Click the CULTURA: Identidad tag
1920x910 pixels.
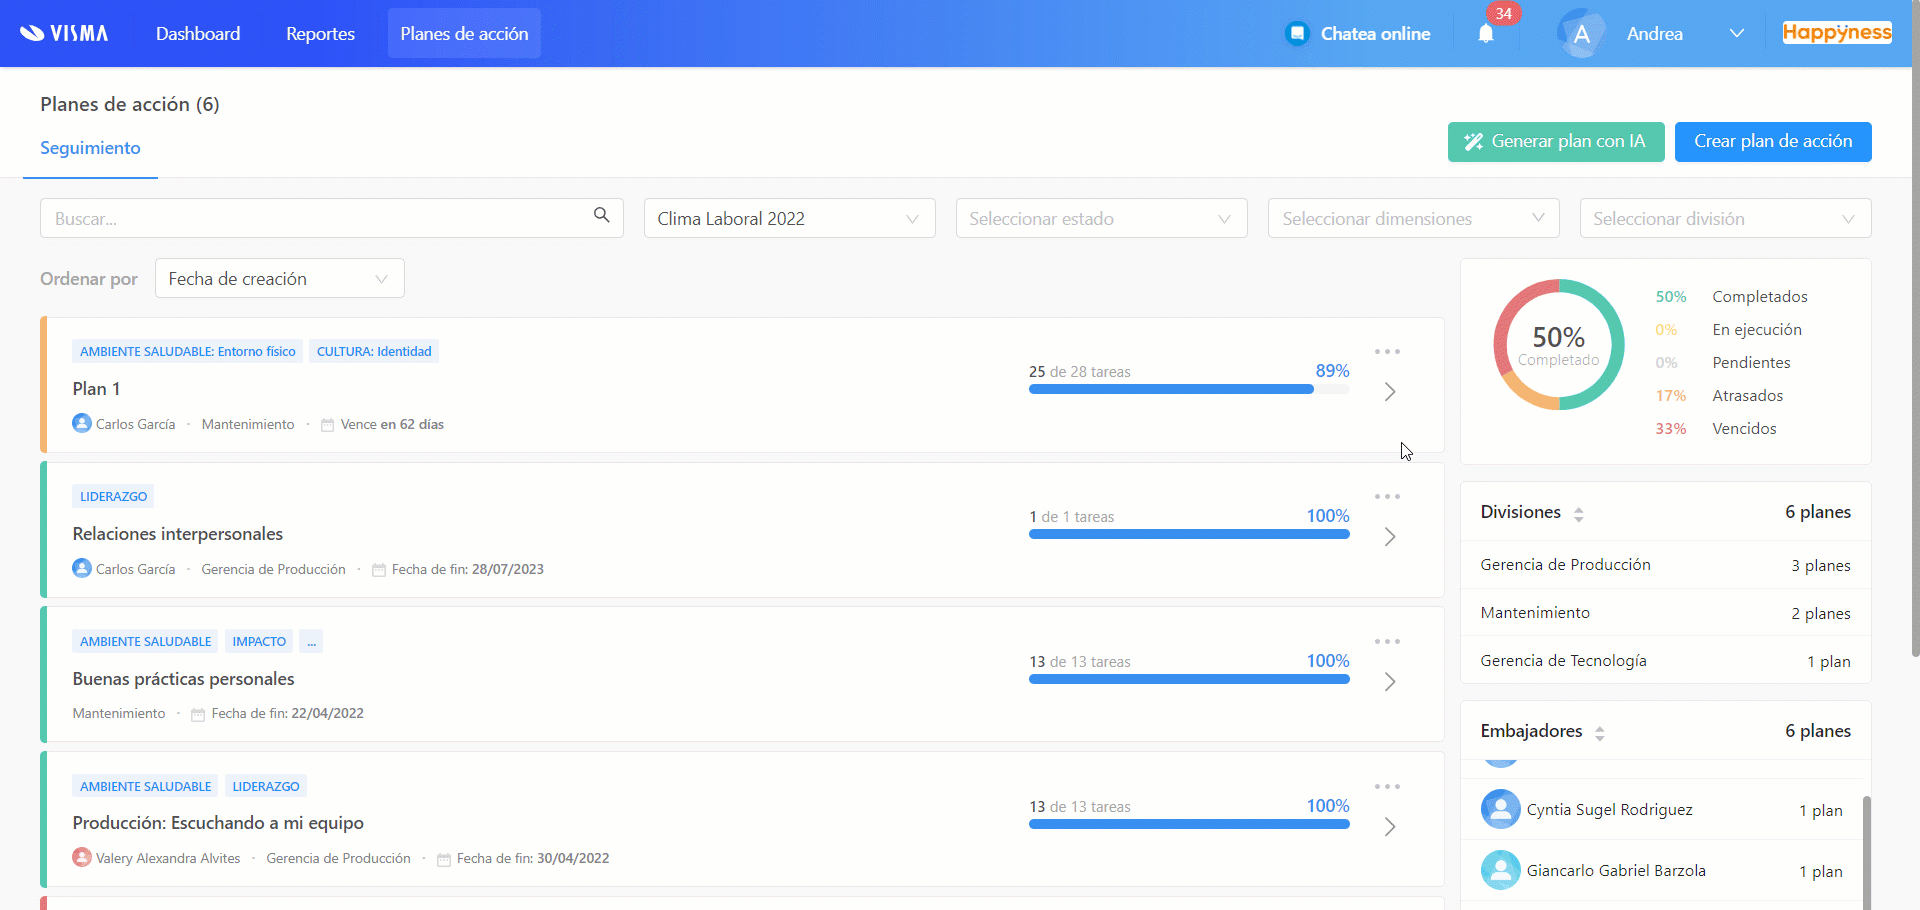point(374,351)
